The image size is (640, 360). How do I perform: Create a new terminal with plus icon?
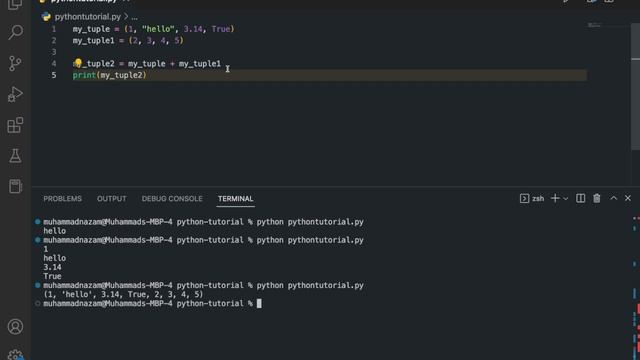coord(555,198)
